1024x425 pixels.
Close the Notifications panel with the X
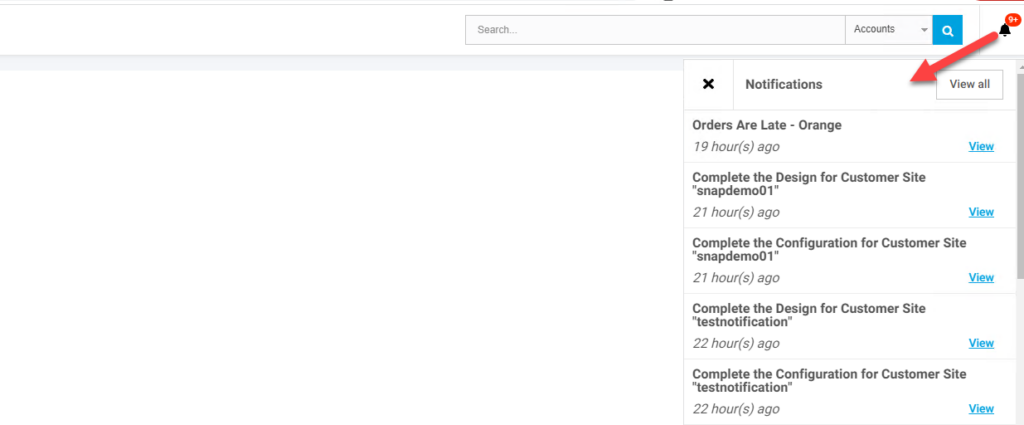pos(709,84)
